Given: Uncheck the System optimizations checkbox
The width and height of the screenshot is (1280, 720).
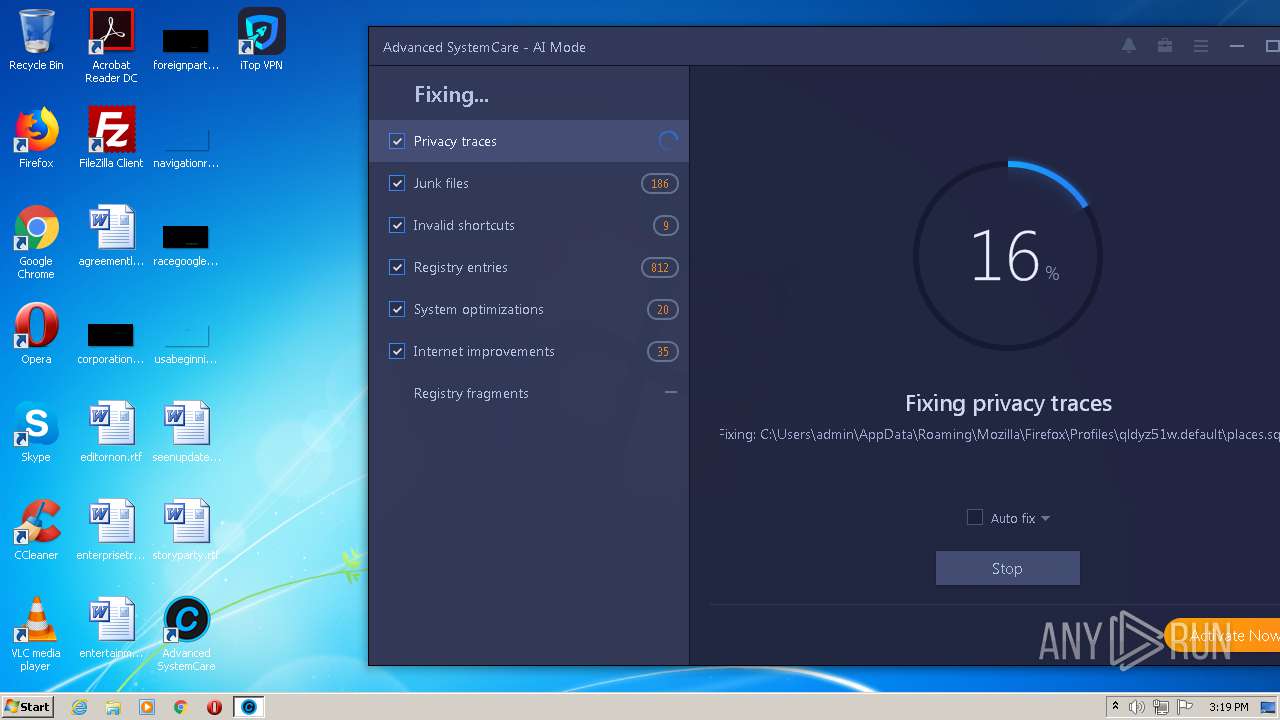Looking at the screenshot, I should coord(397,310).
